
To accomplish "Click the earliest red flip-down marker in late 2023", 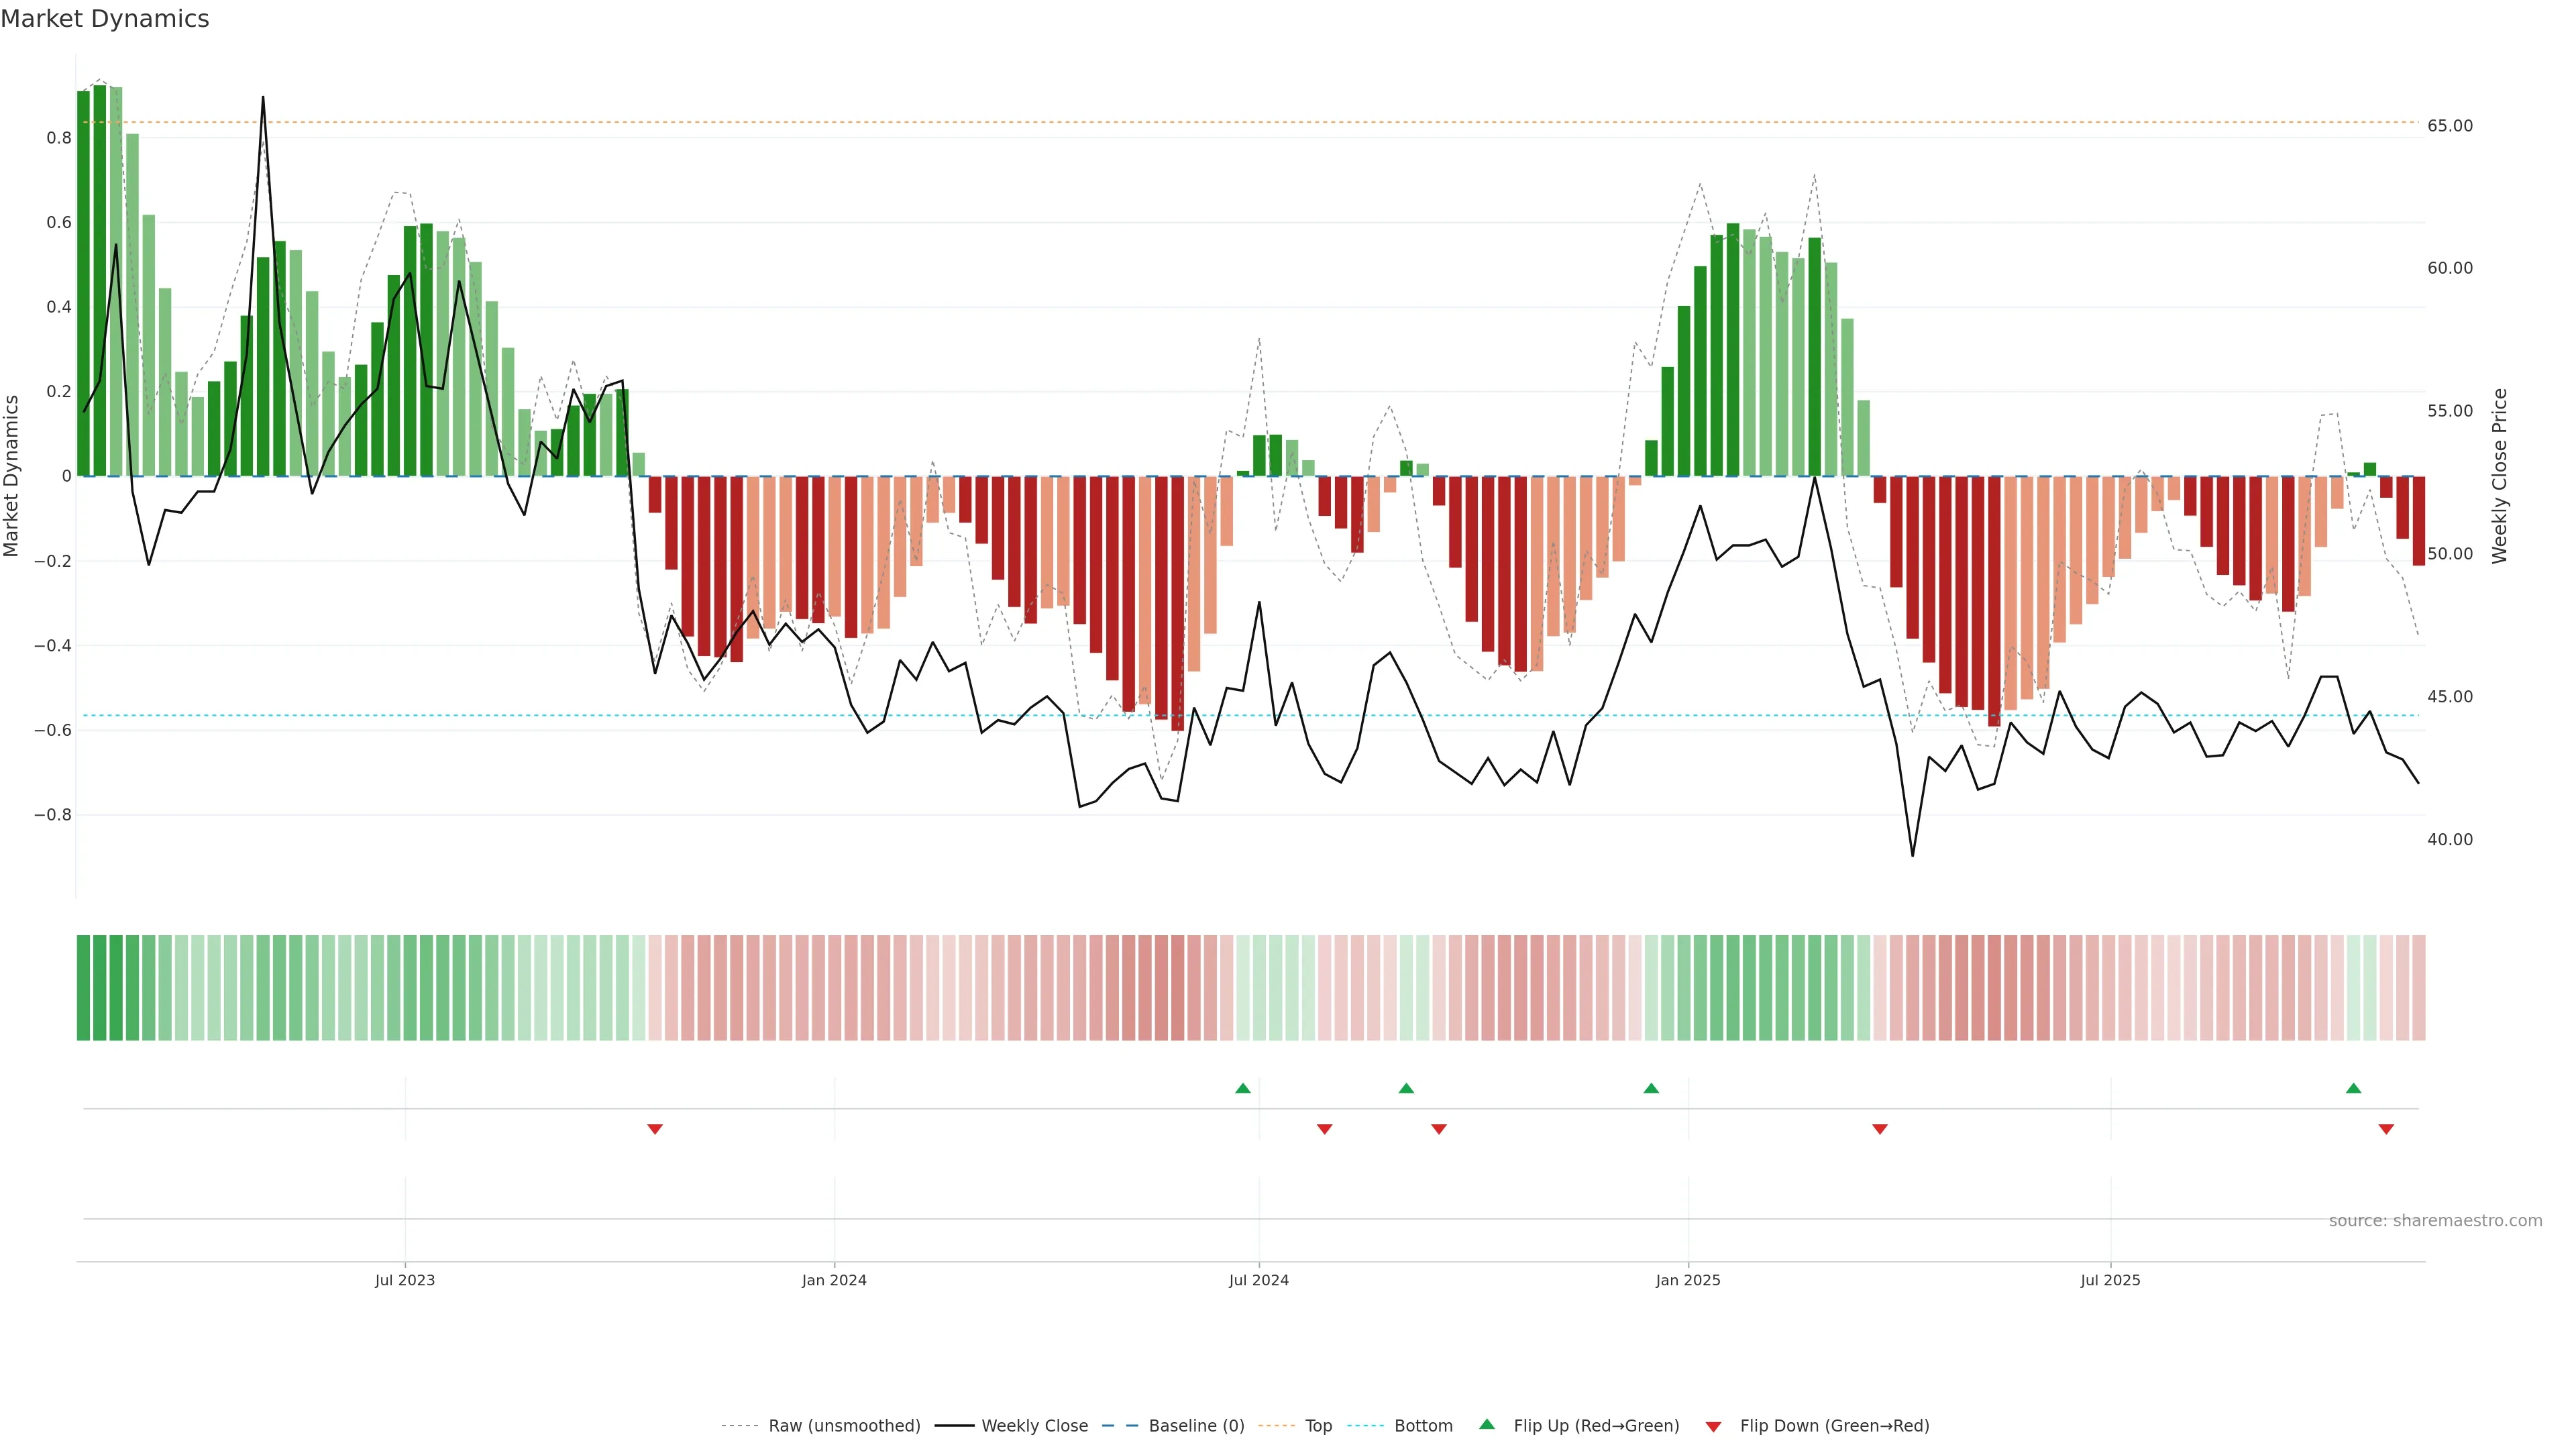I will [x=655, y=1129].
